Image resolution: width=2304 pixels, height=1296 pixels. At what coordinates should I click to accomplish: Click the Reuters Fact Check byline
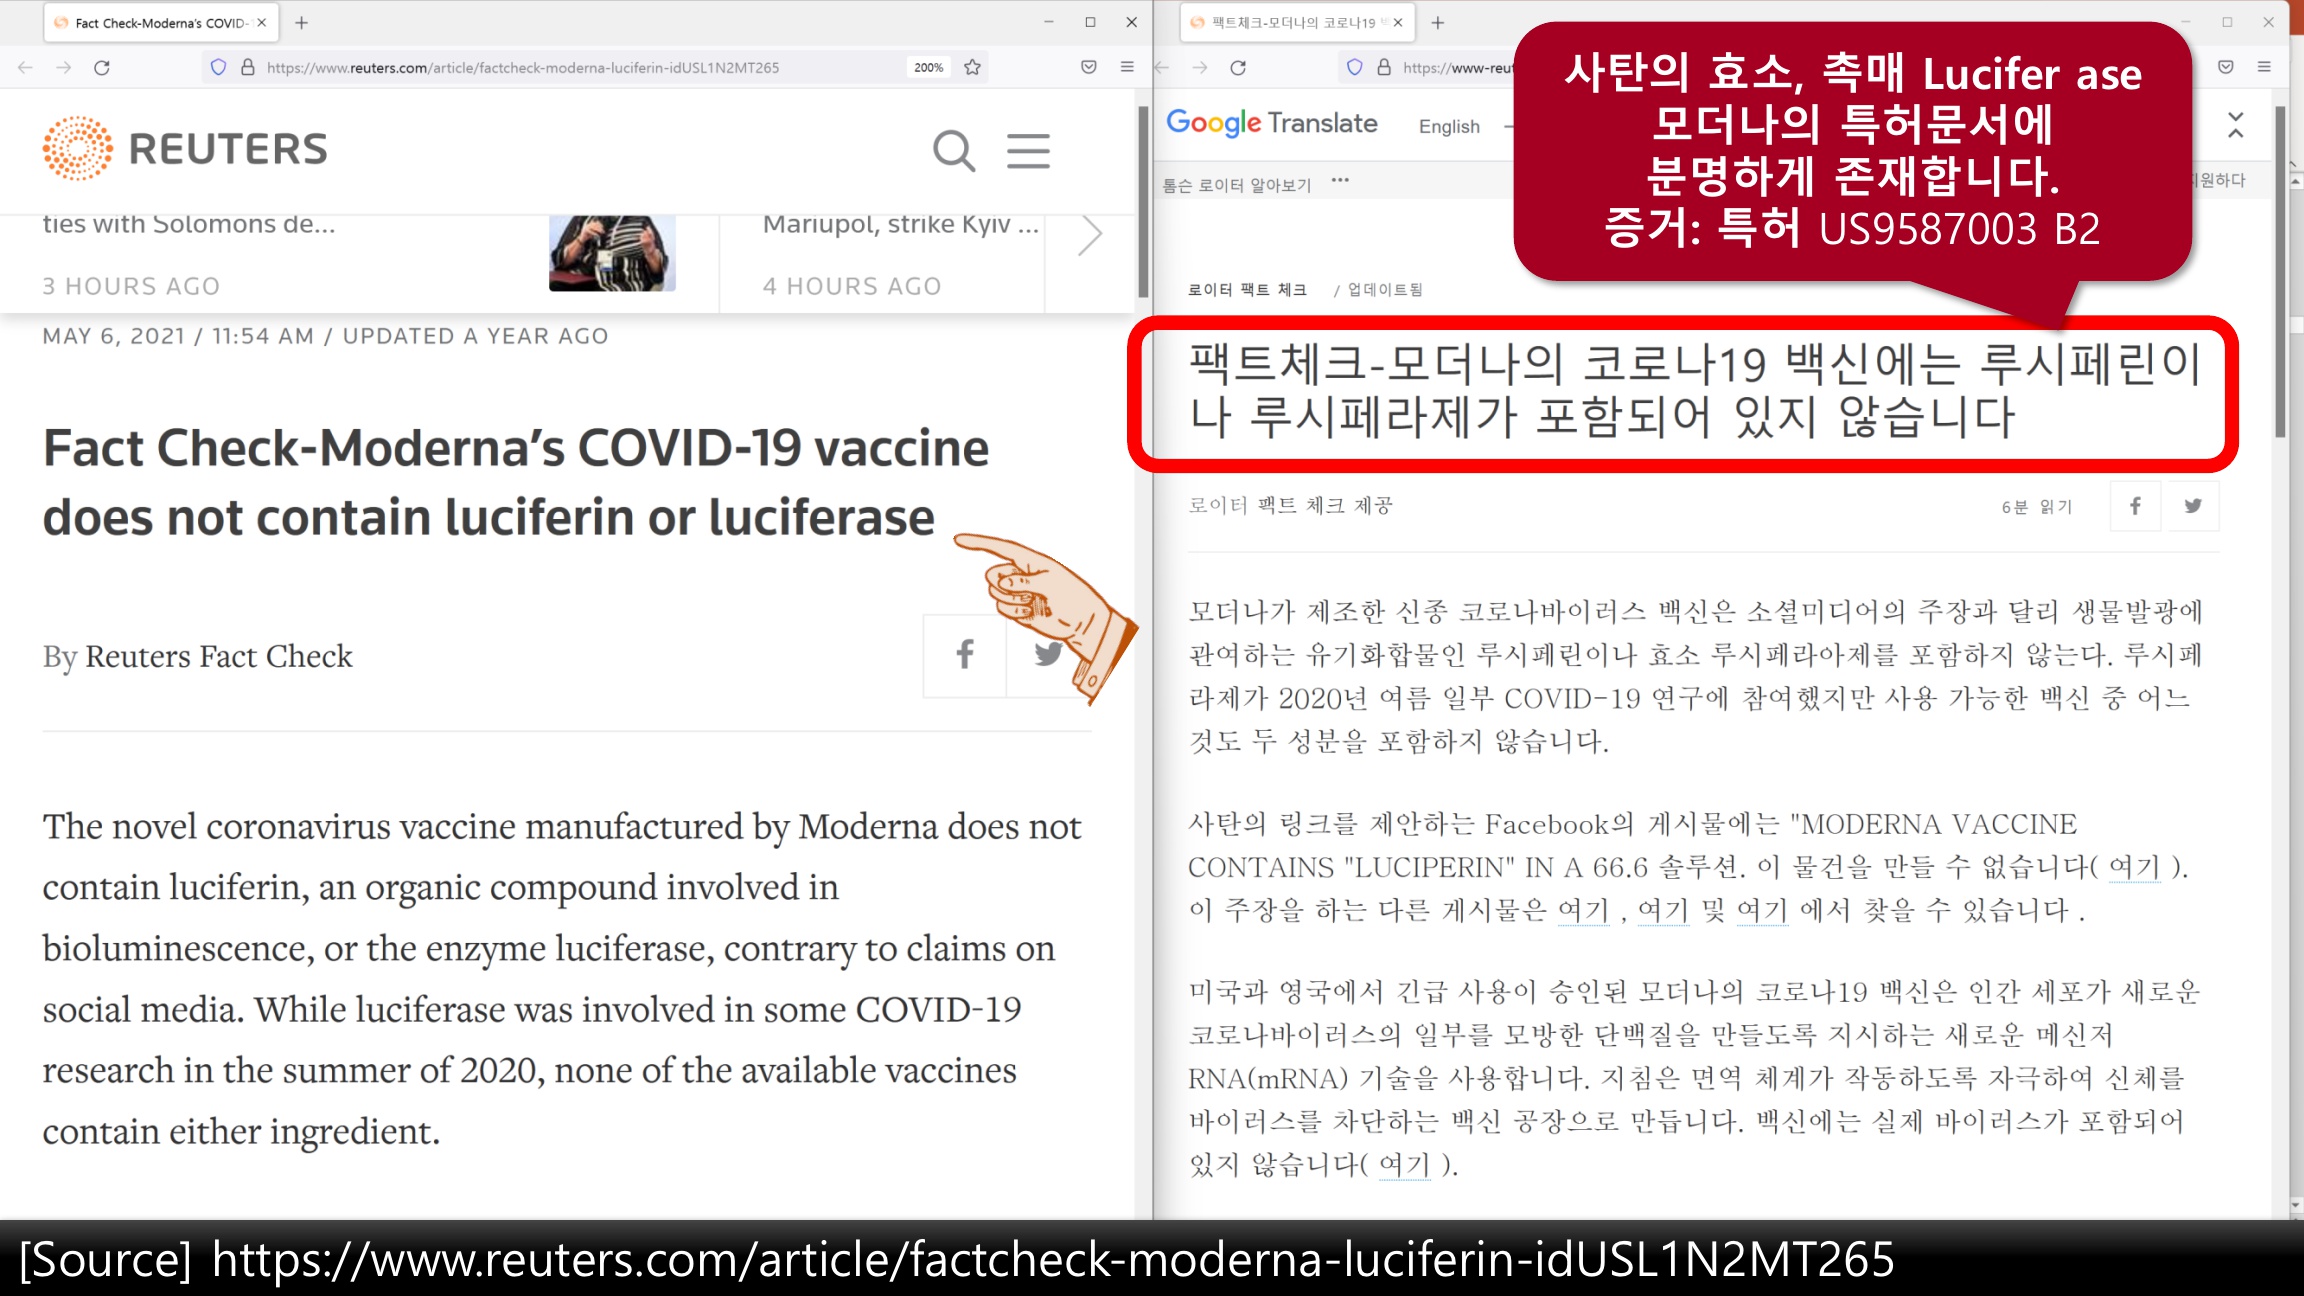pyautogui.click(x=218, y=656)
